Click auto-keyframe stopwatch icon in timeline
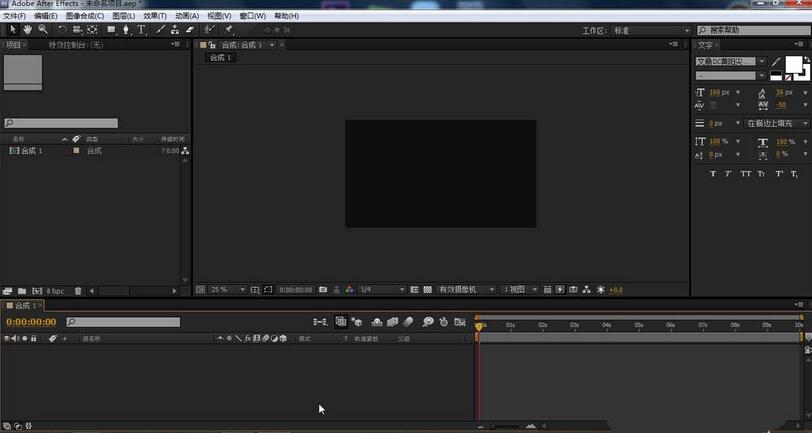The image size is (812, 433). pos(444,322)
